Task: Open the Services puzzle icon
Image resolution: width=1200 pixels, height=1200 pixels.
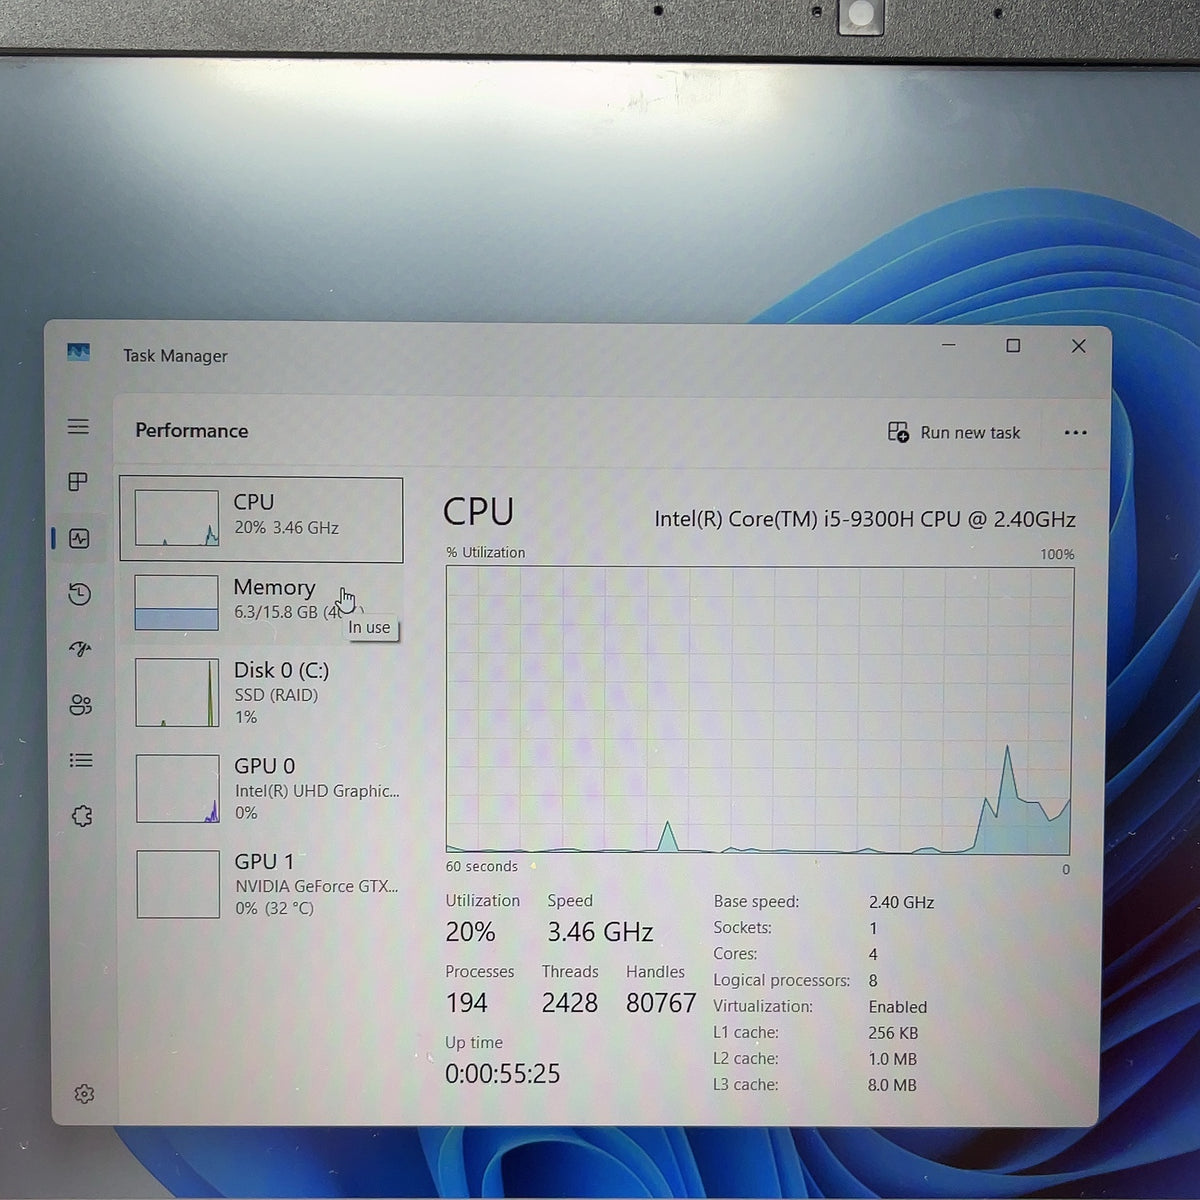Action: click(82, 816)
